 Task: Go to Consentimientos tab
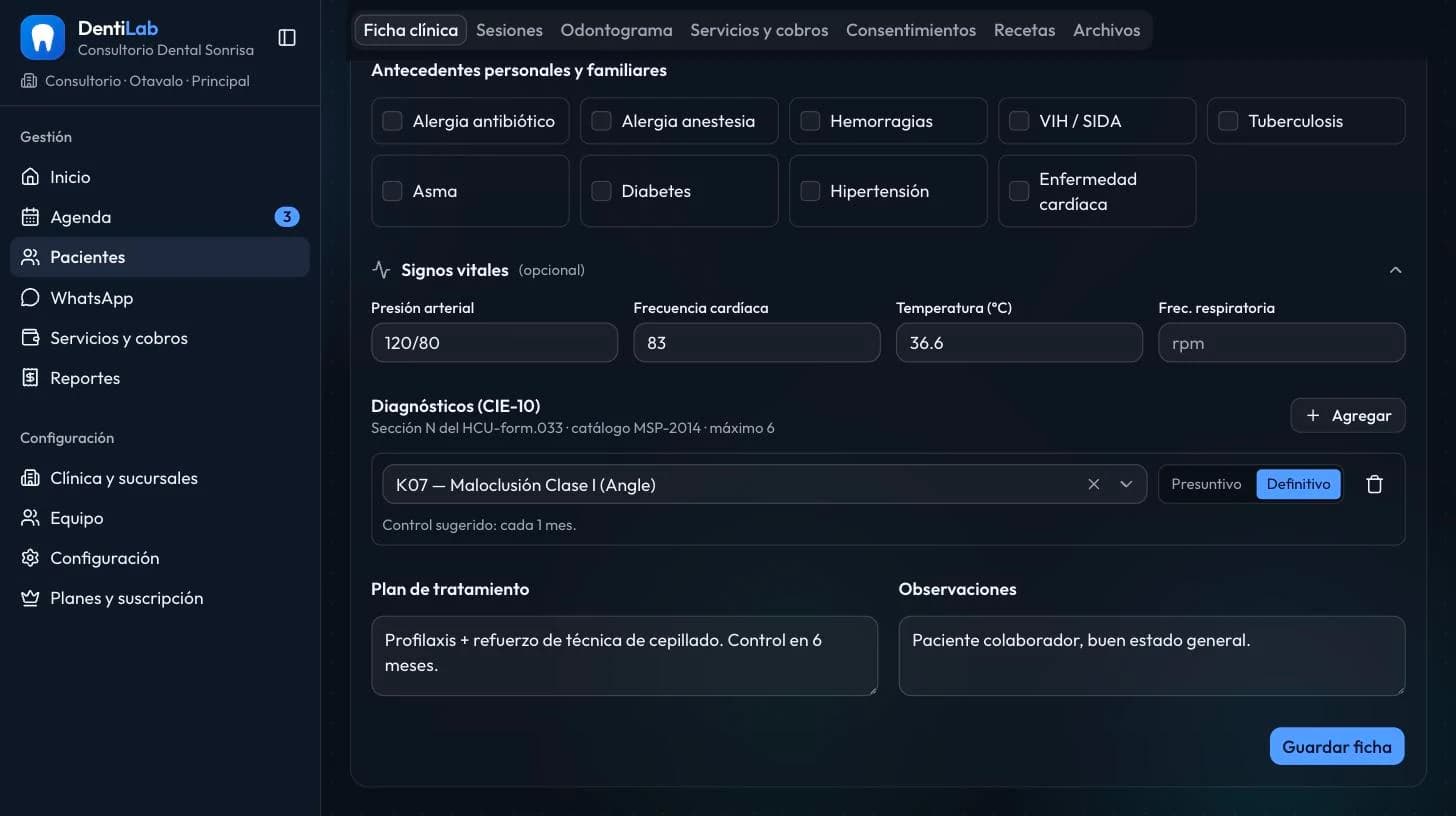tap(911, 30)
